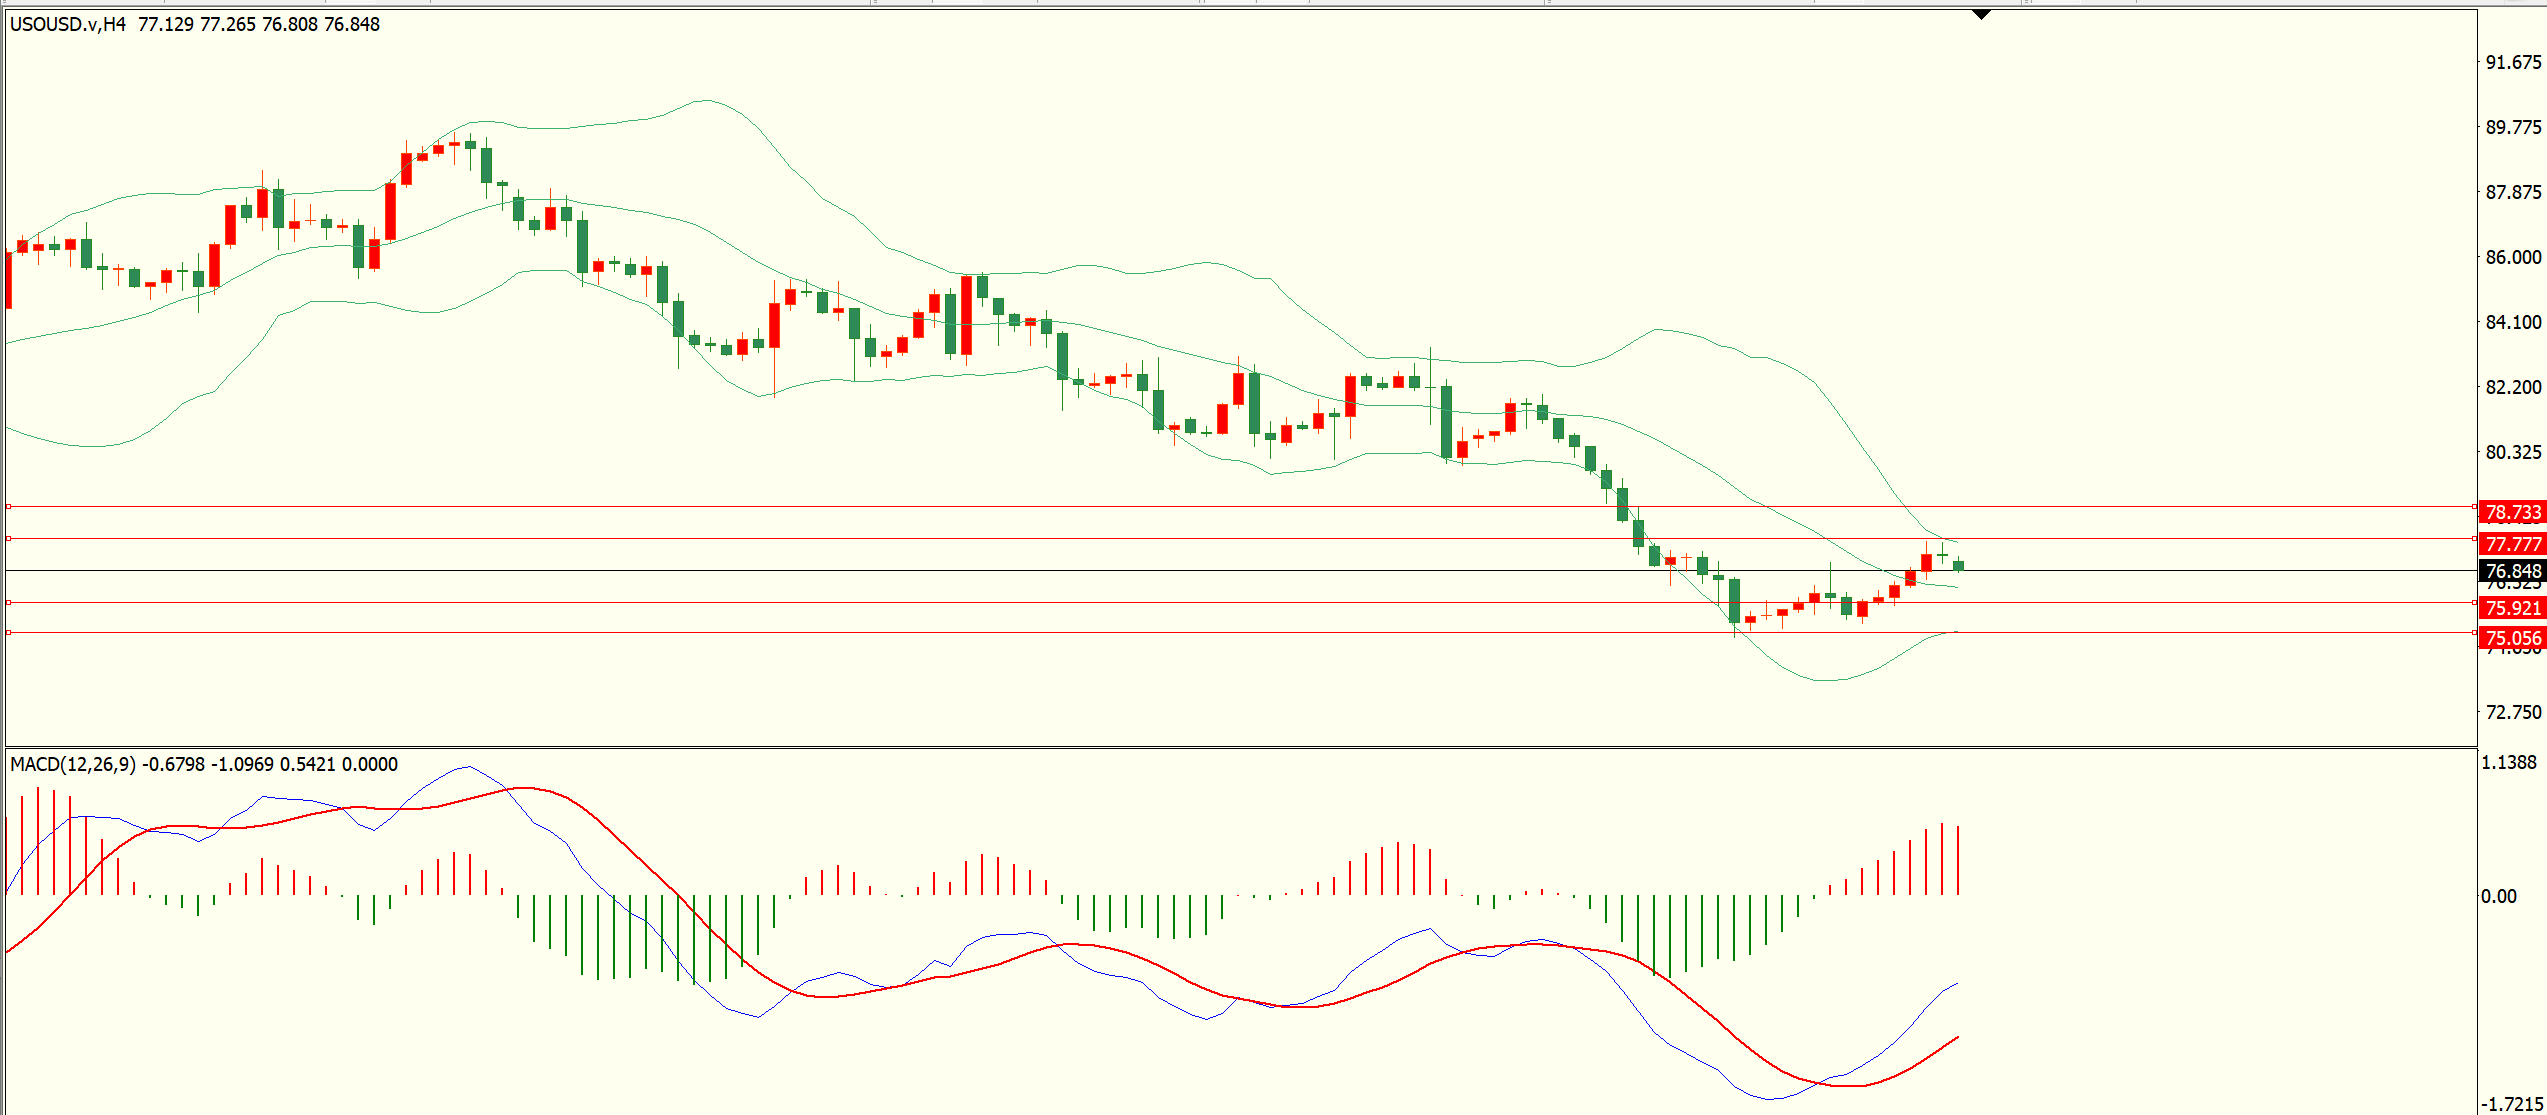
Task: Click the black chart shift triangle marker
Action: point(1981,15)
